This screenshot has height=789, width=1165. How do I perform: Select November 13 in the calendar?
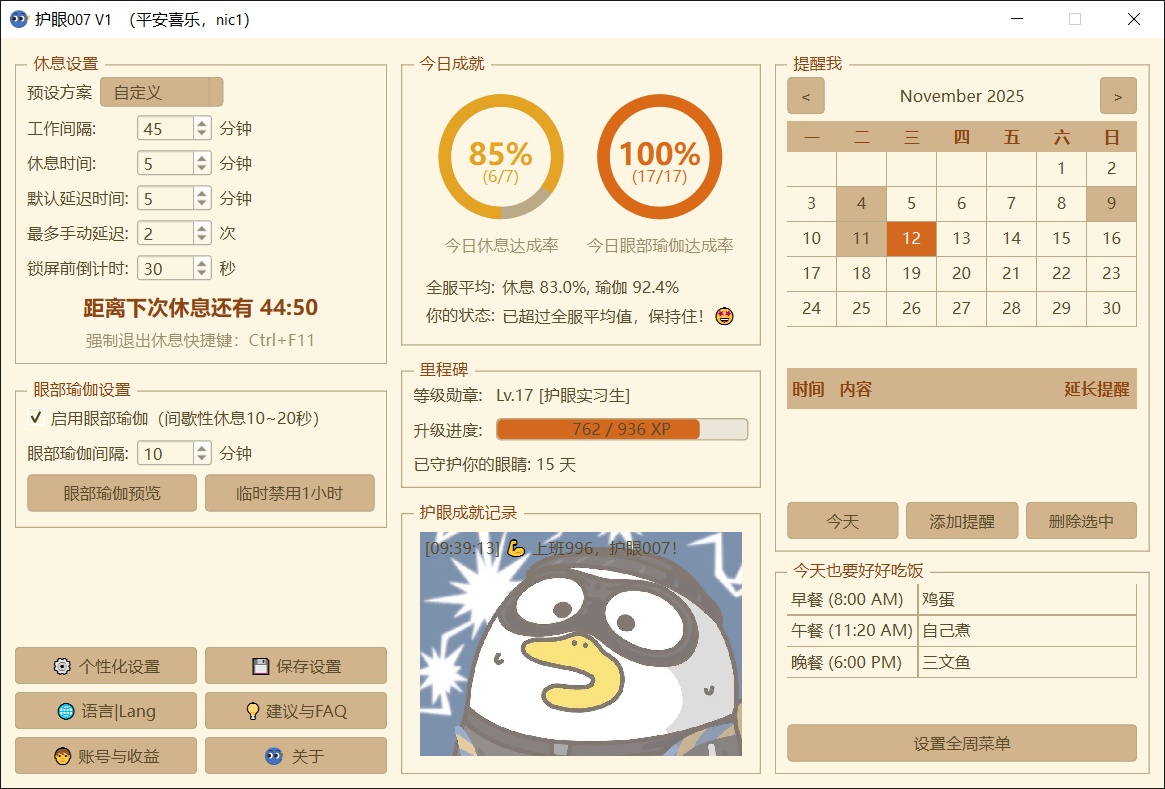961,239
